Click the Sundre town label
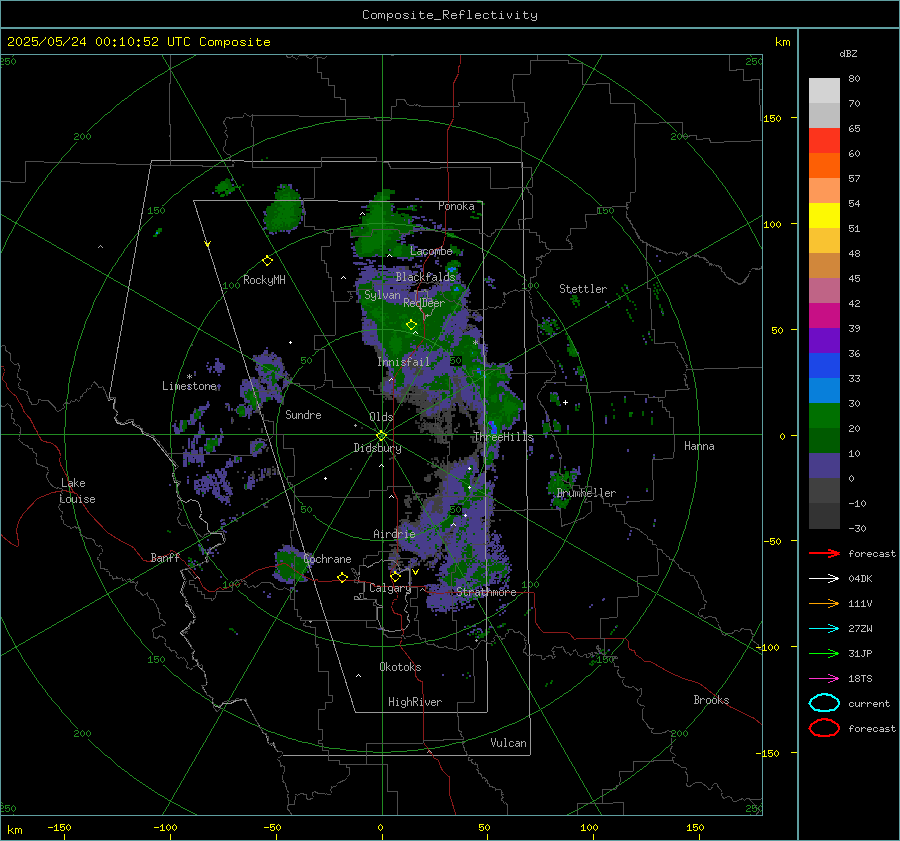Viewport: 900px width, 841px height. click(x=303, y=414)
